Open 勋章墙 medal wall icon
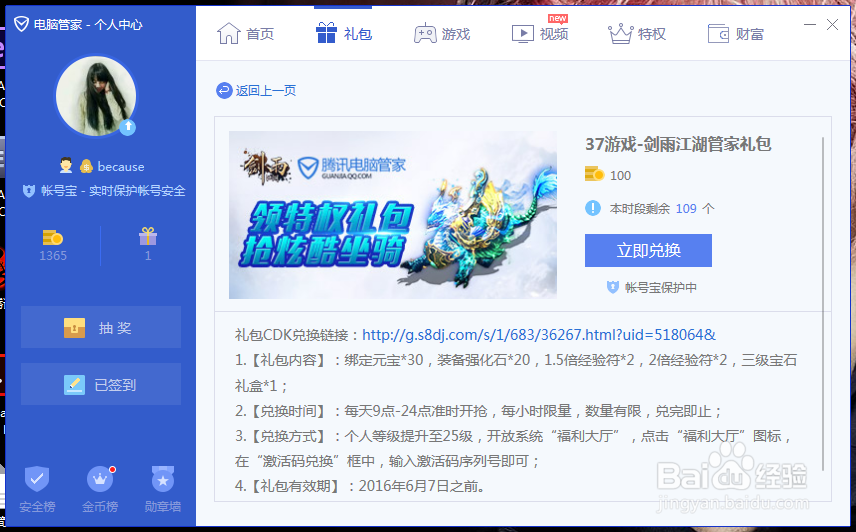The width and height of the screenshot is (856, 532). point(163,480)
